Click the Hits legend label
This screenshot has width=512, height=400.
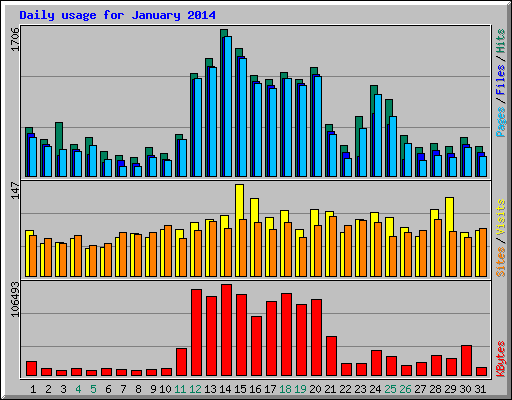click(501, 41)
